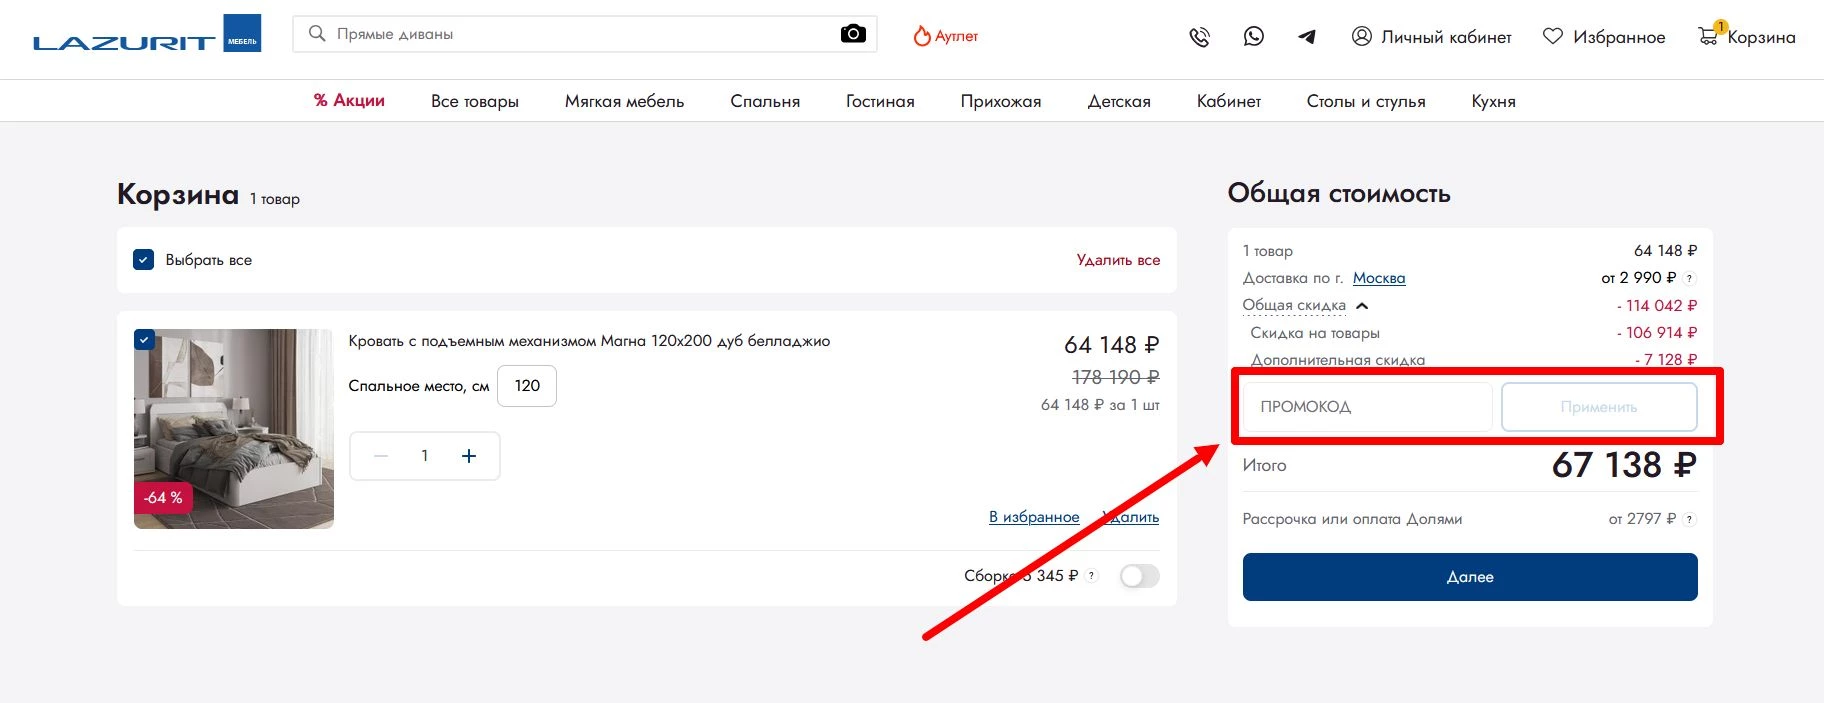Open the cart icon in header
Viewport: 1824px width, 703px height.
1709,36
